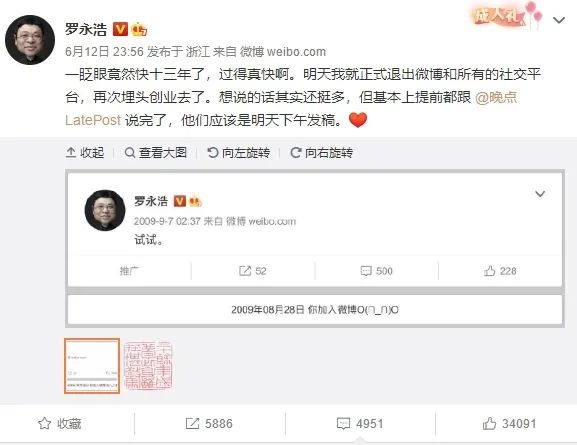Screen dimensions: 577x445
Task: Click the thumbs-up member badge icon
Action: [139, 29]
